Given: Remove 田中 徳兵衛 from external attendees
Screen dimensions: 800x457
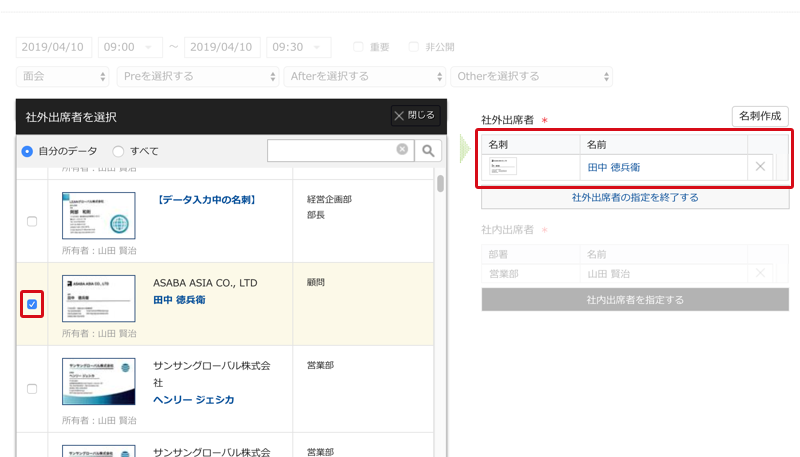Looking at the screenshot, I should pos(760,167).
